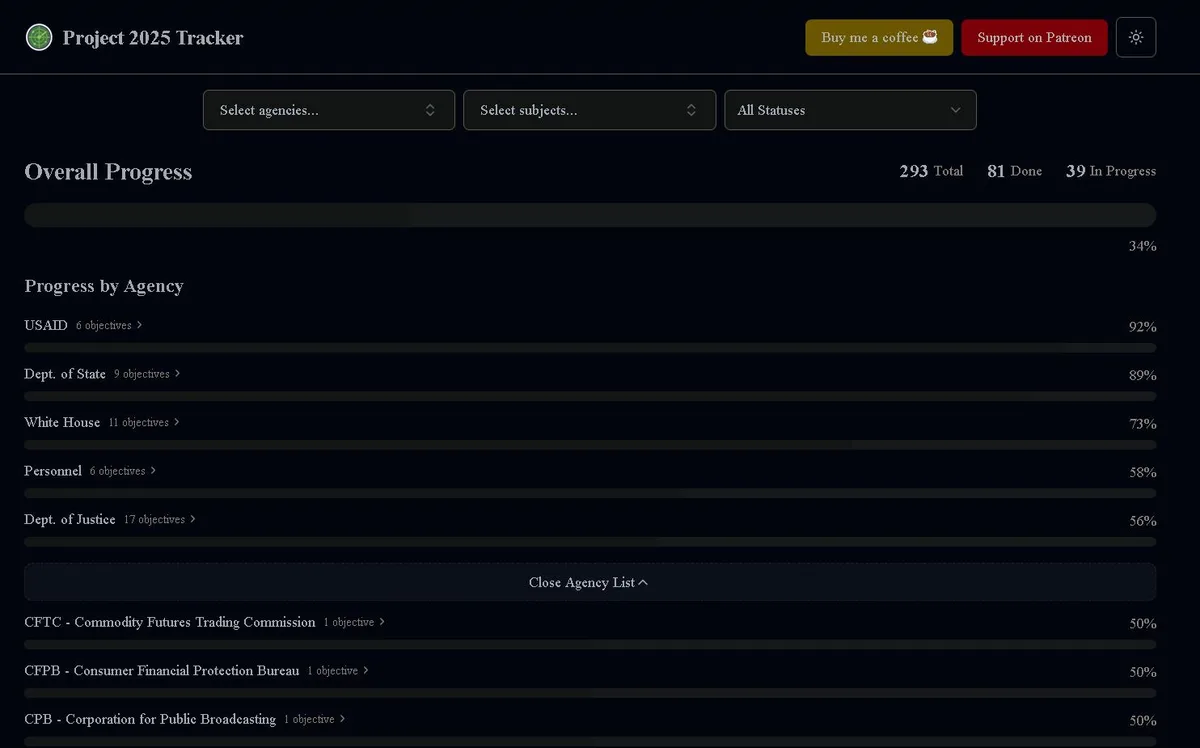Expand Personnel 6 objectives
This screenshot has height=748, width=1200.
[x=123, y=471]
